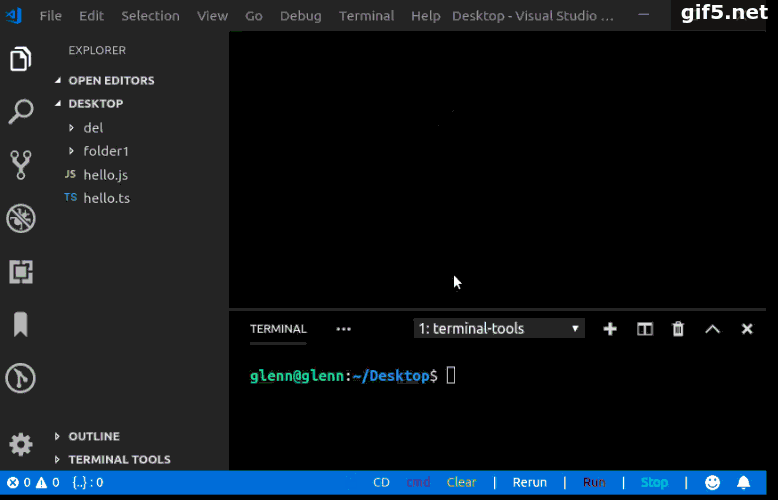The image size is (778, 500).
Task: Open the panel's more actions ellipsis
Action: (x=343, y=329)
